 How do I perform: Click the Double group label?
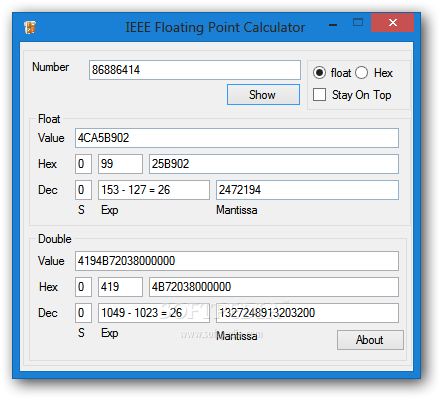tap(55, 239)
